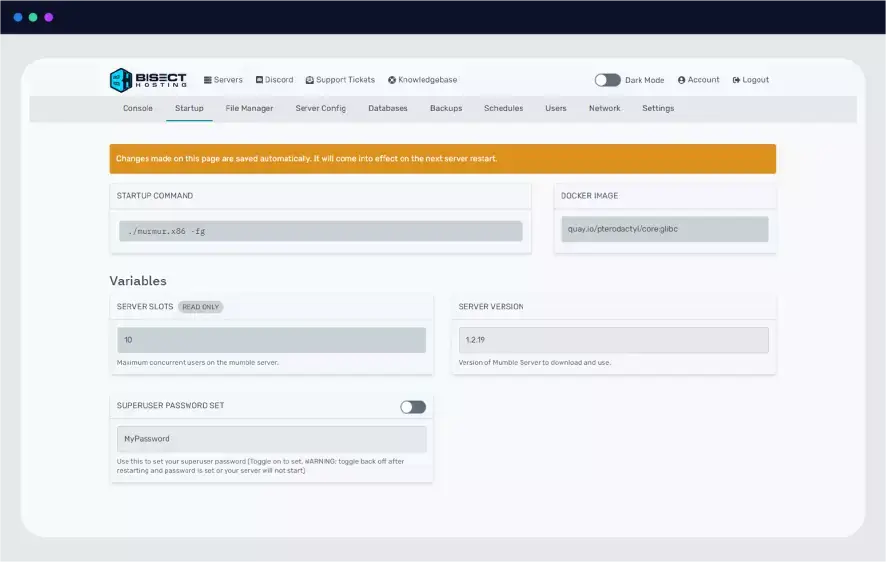886x562 pixels.
Task: Click the 'Maximum concurrent users' description text
Action: point(197,363)
